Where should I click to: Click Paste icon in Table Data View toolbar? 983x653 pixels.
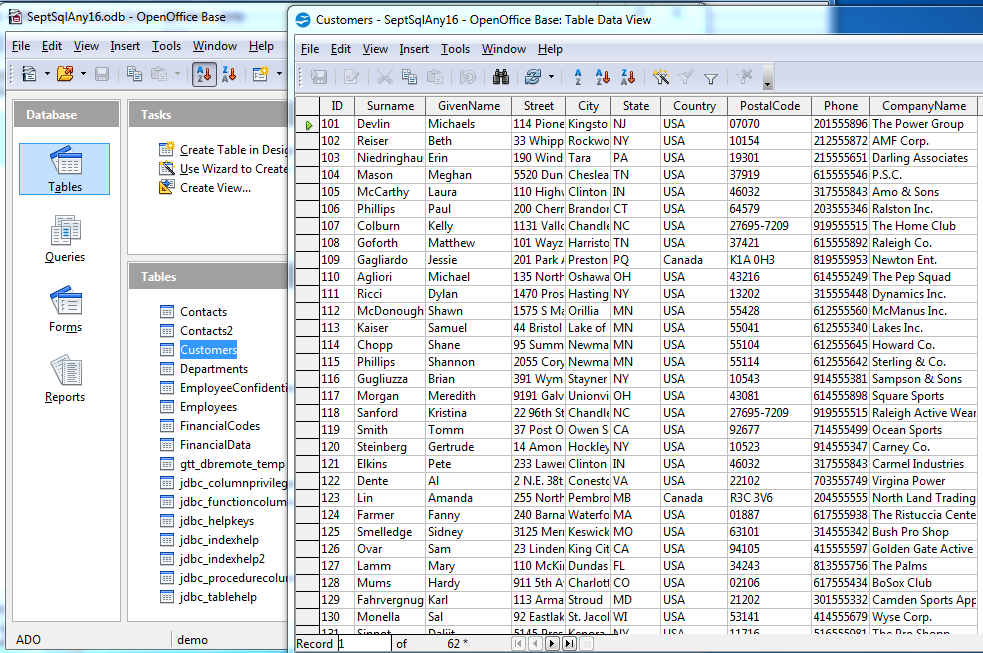[434, 77]
